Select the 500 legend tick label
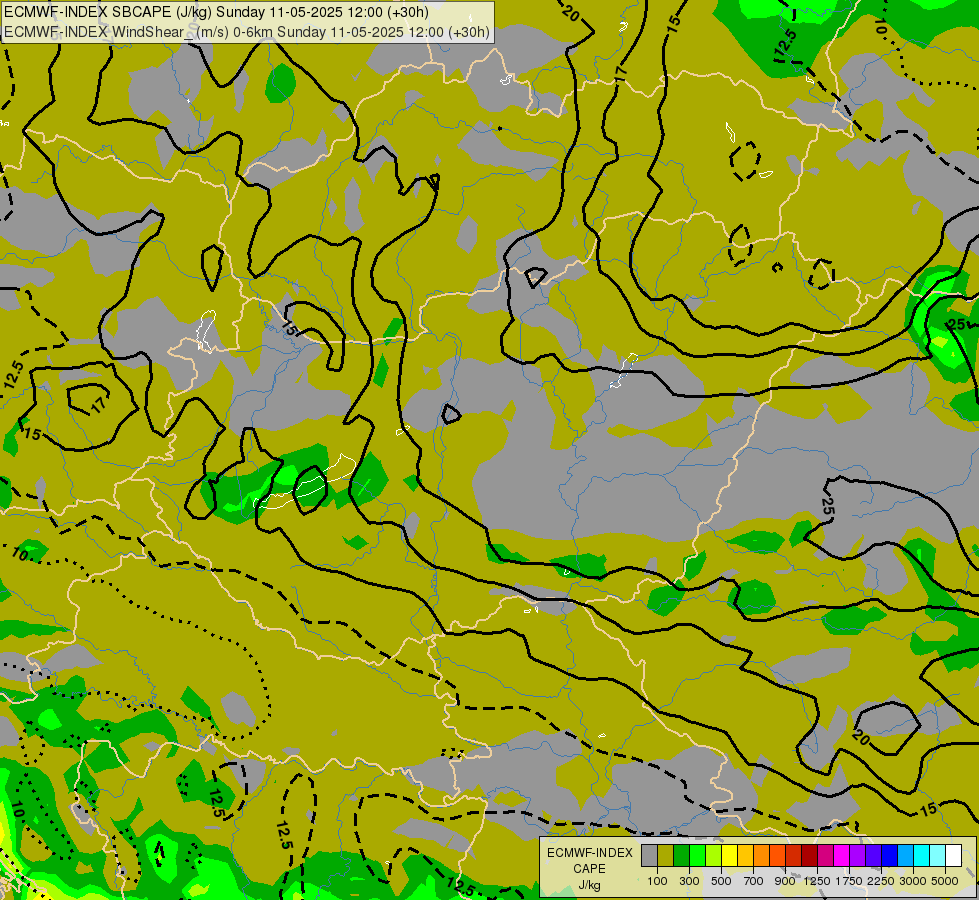 point(721,881)
